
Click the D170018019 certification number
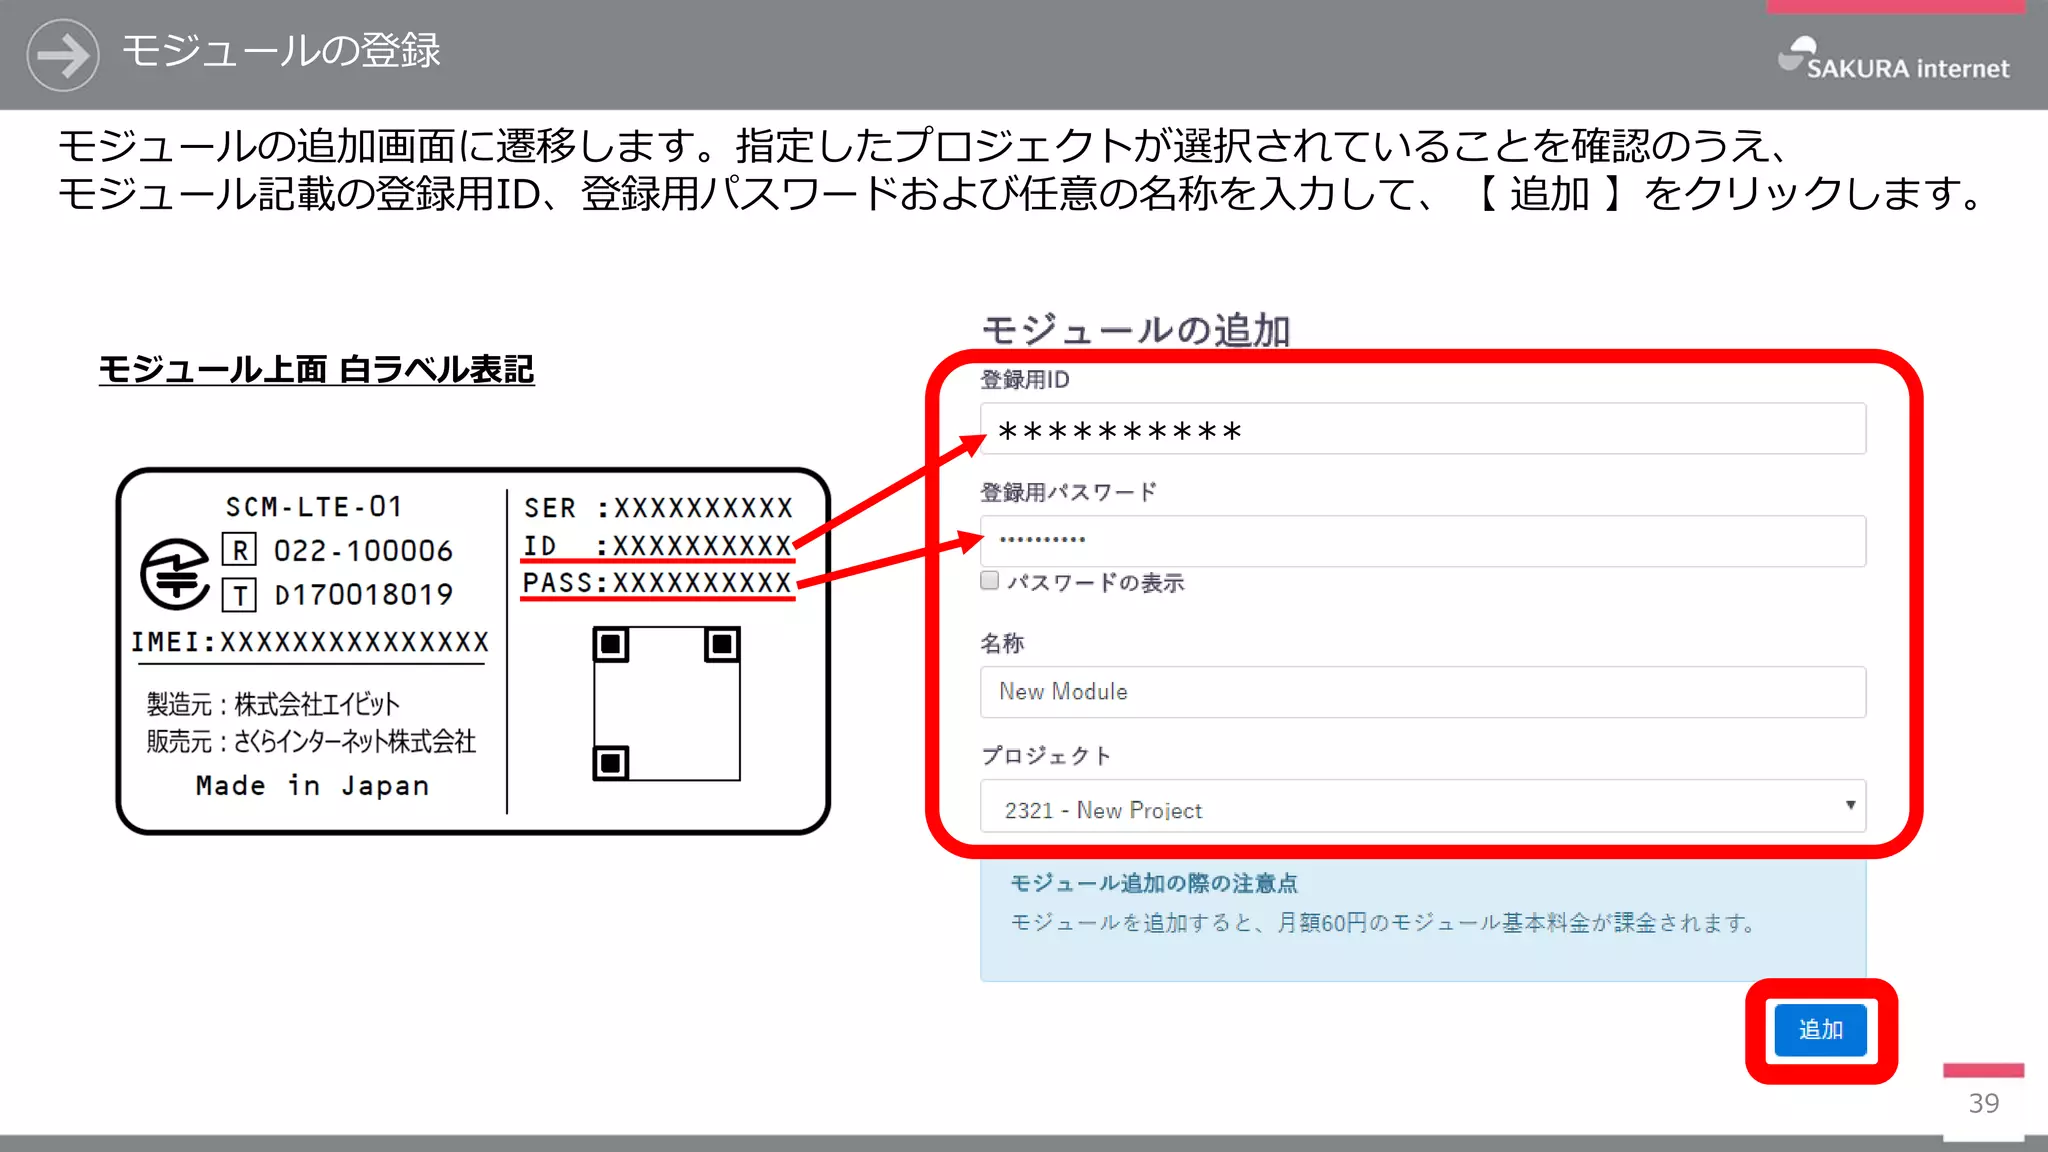364,595
